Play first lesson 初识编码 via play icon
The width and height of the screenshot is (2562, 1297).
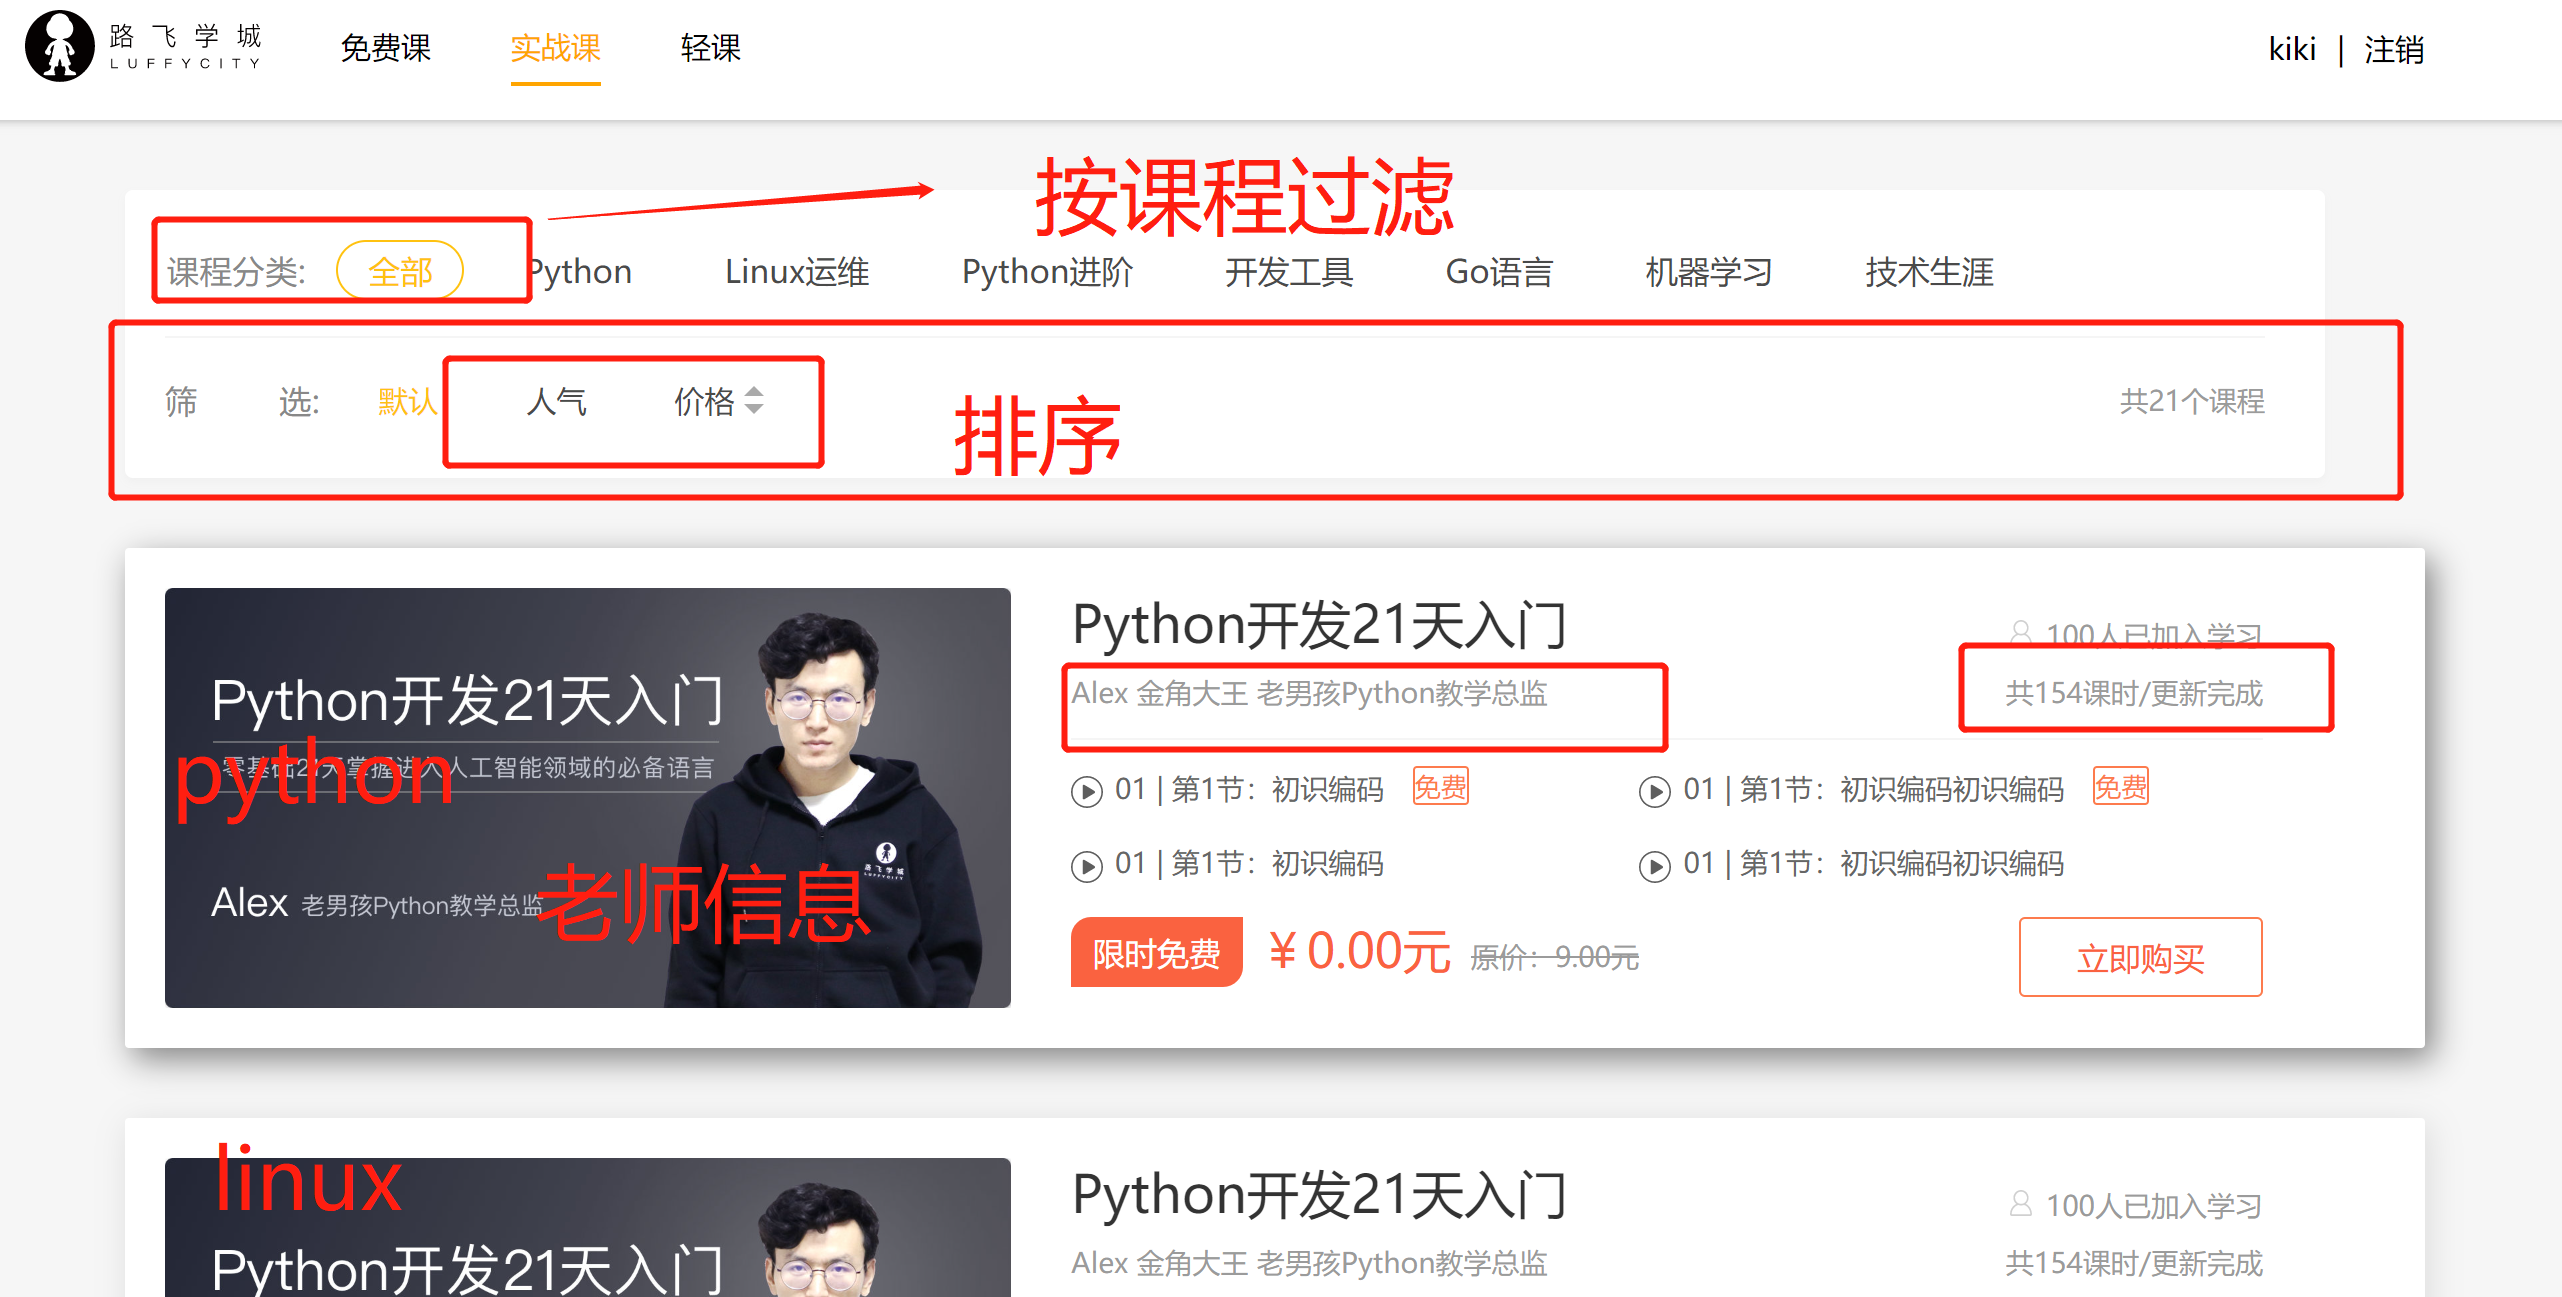tap(1086, 791)
